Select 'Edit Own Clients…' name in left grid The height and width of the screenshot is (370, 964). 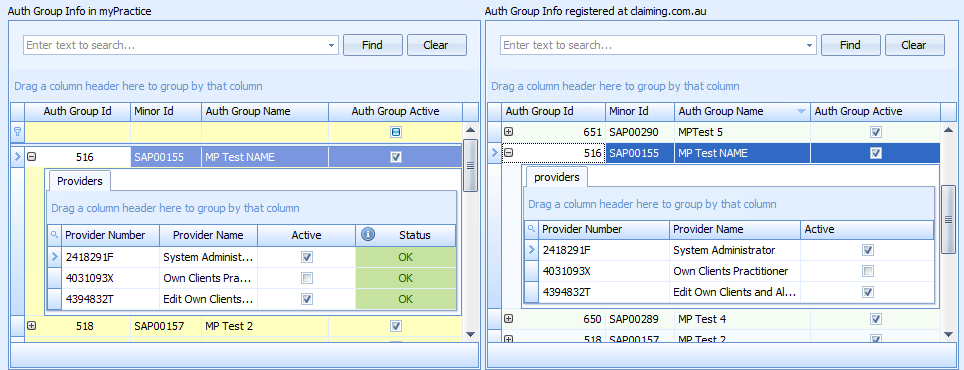208,299
